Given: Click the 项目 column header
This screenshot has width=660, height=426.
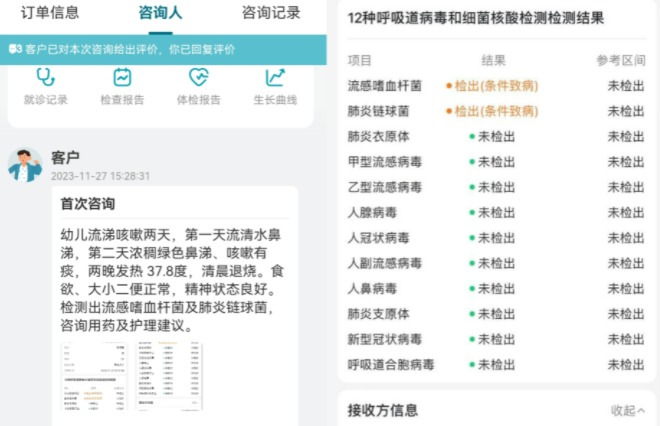Looking at the screenshot, I should [x=359, y=60].
